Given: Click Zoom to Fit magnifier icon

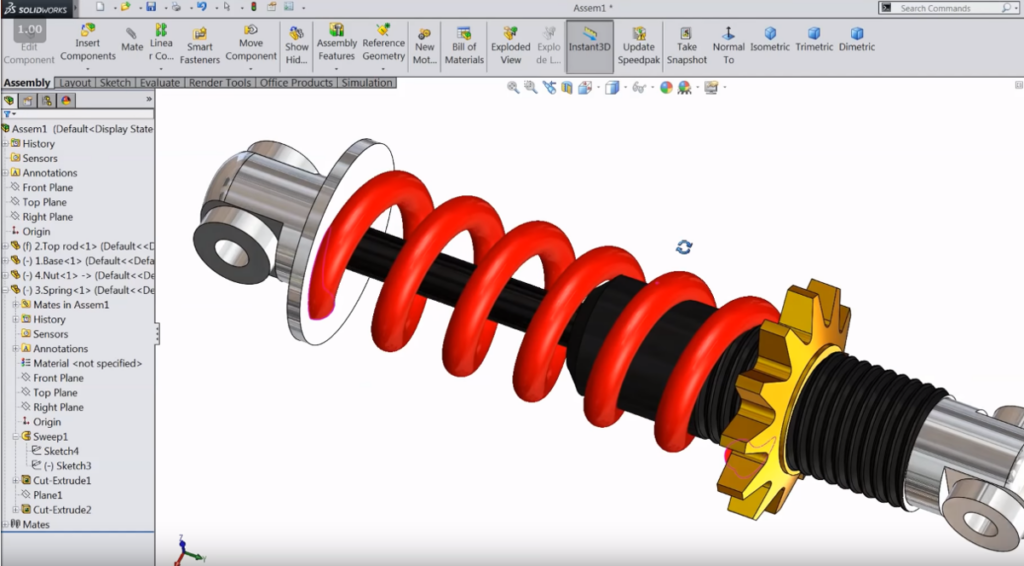Looking at the screenshot, I should (513, 87).
